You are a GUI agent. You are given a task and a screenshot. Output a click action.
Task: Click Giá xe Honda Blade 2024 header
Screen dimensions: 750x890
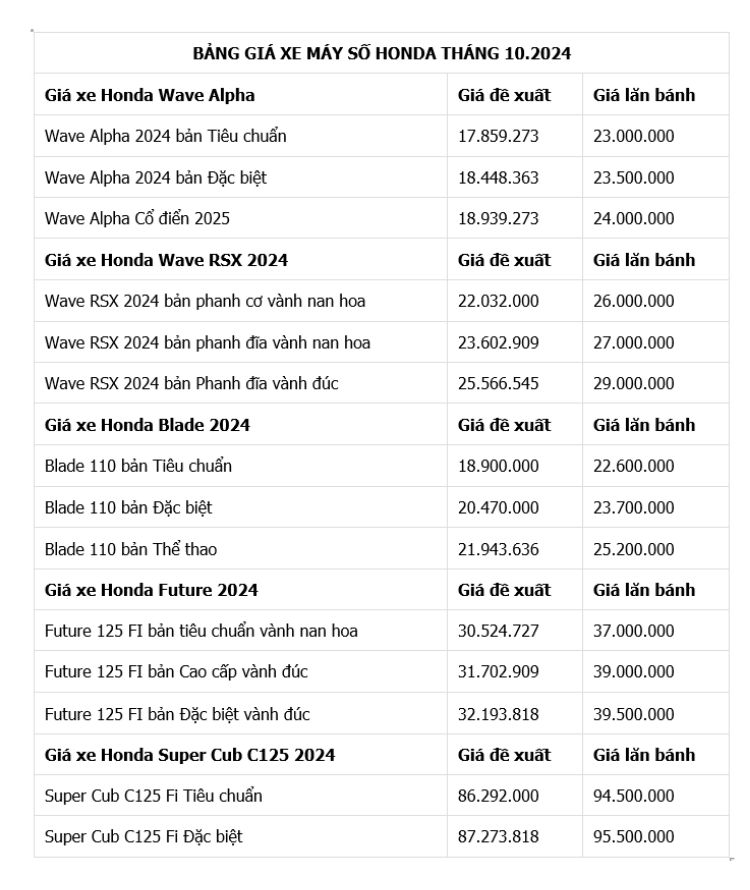tap(147, 425)
